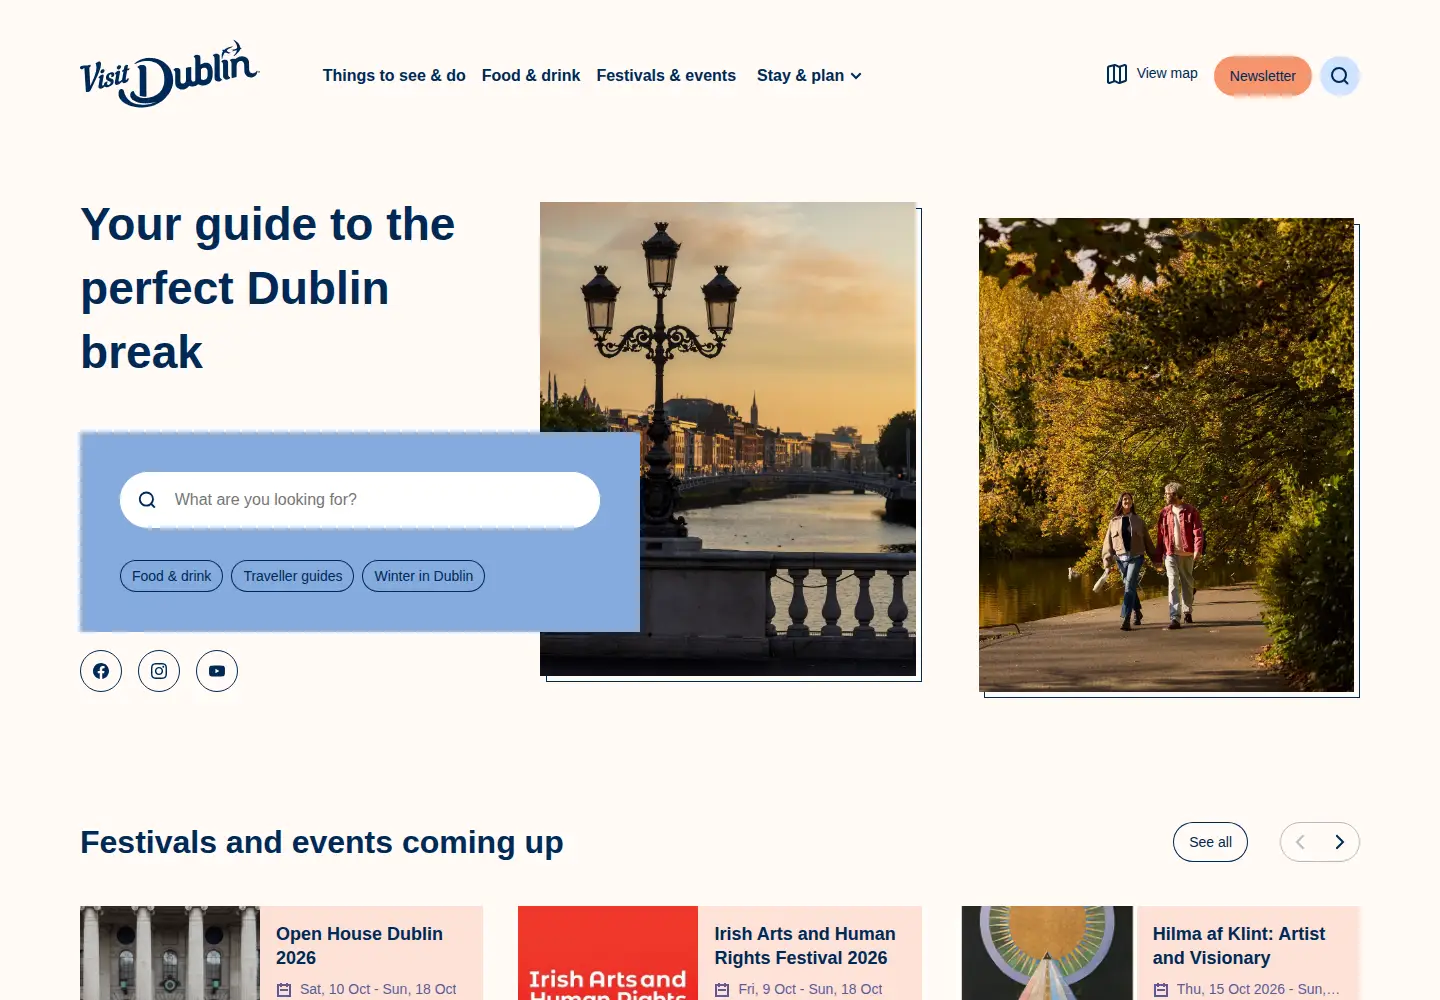Open the Open House Dublin 2026 event
This screenshot has height=1000, width=1440.
pos(359,946)
